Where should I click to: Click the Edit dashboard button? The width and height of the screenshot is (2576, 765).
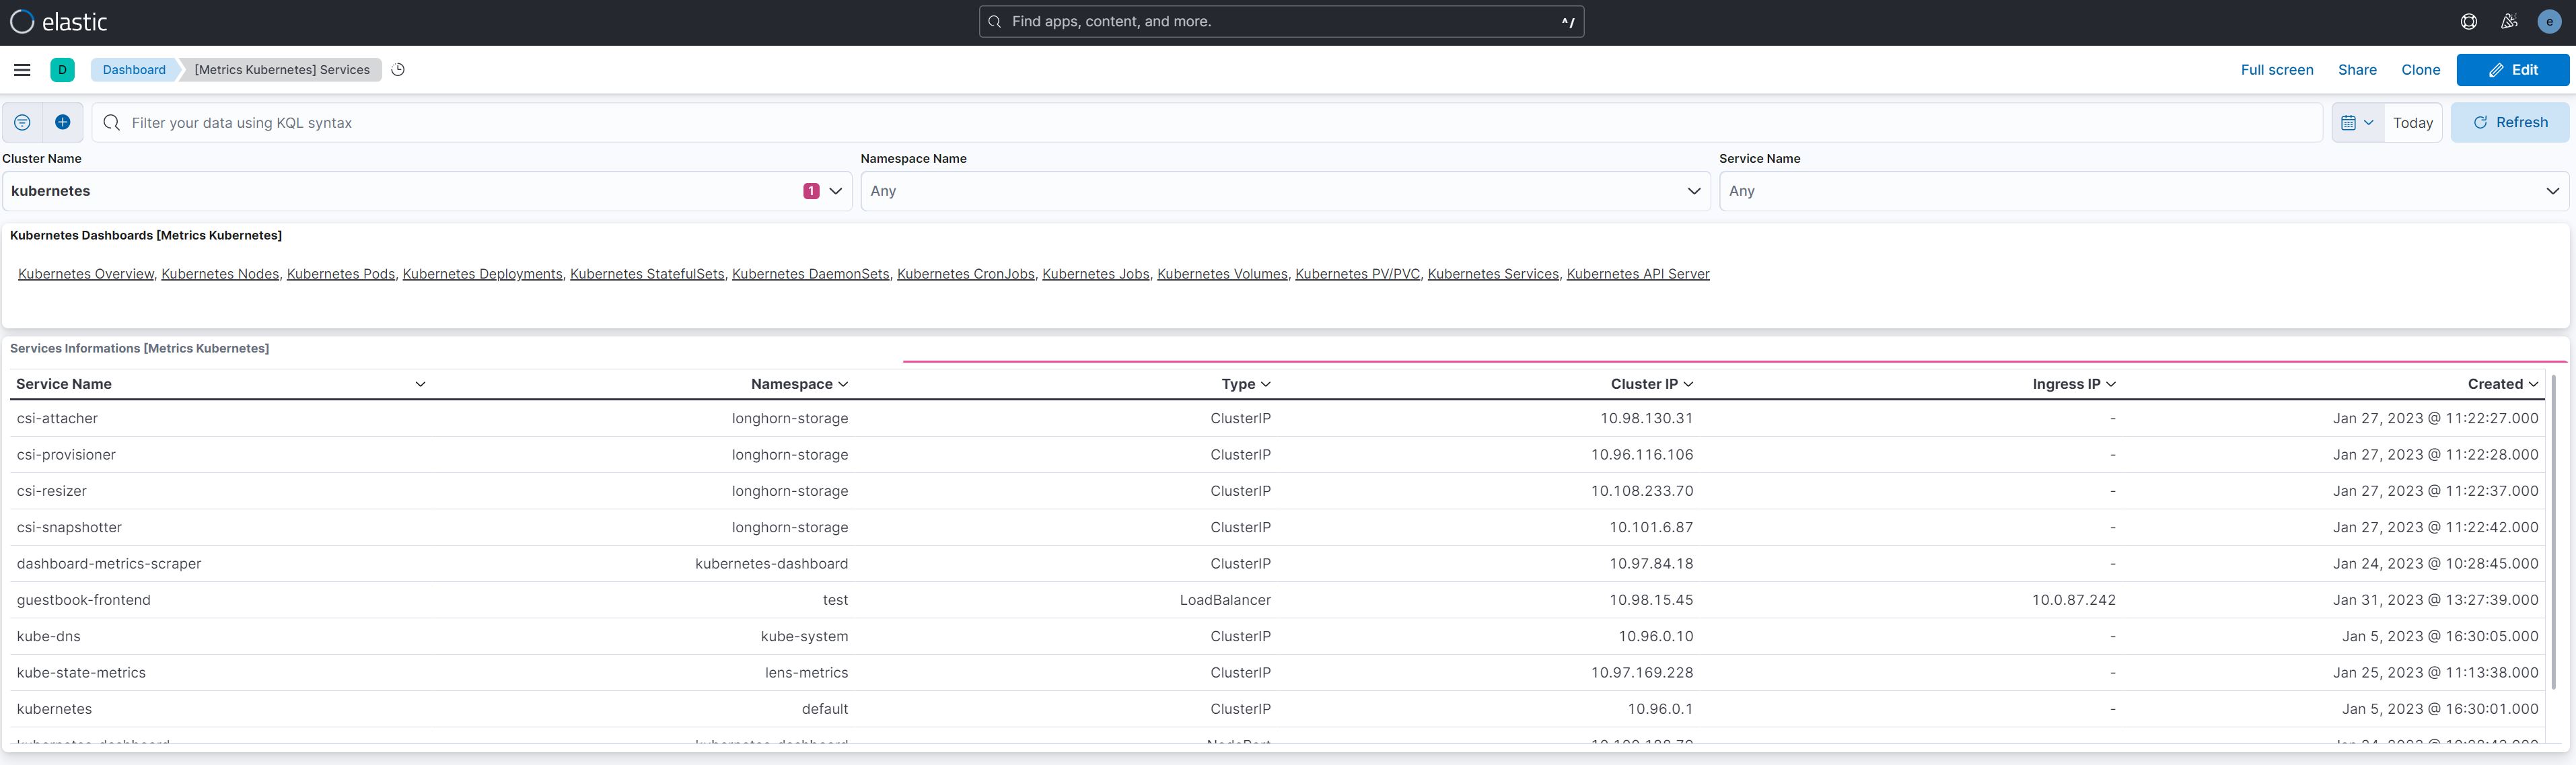pyautogui.click(x=2513, y=70)
